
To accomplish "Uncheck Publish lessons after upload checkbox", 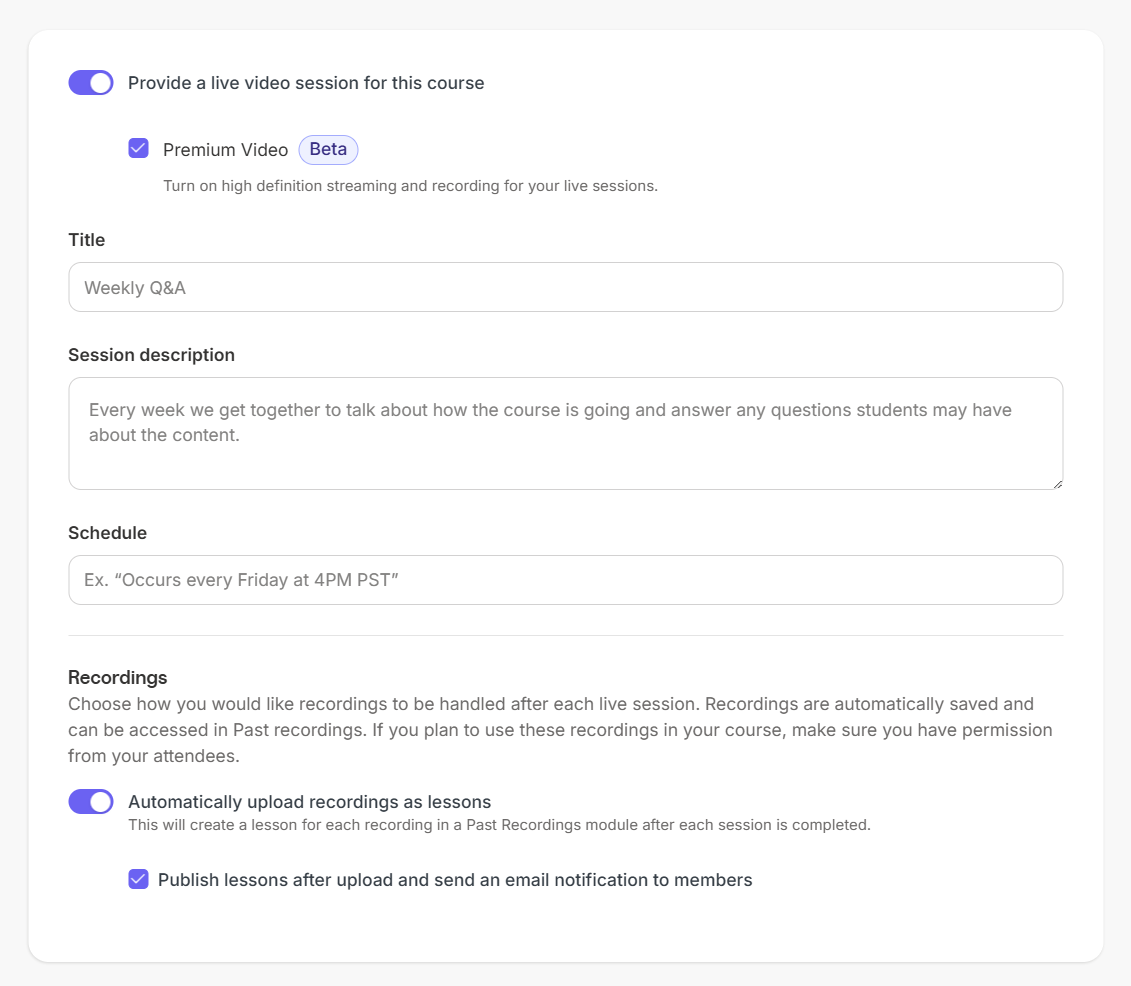I will (138, 879).
